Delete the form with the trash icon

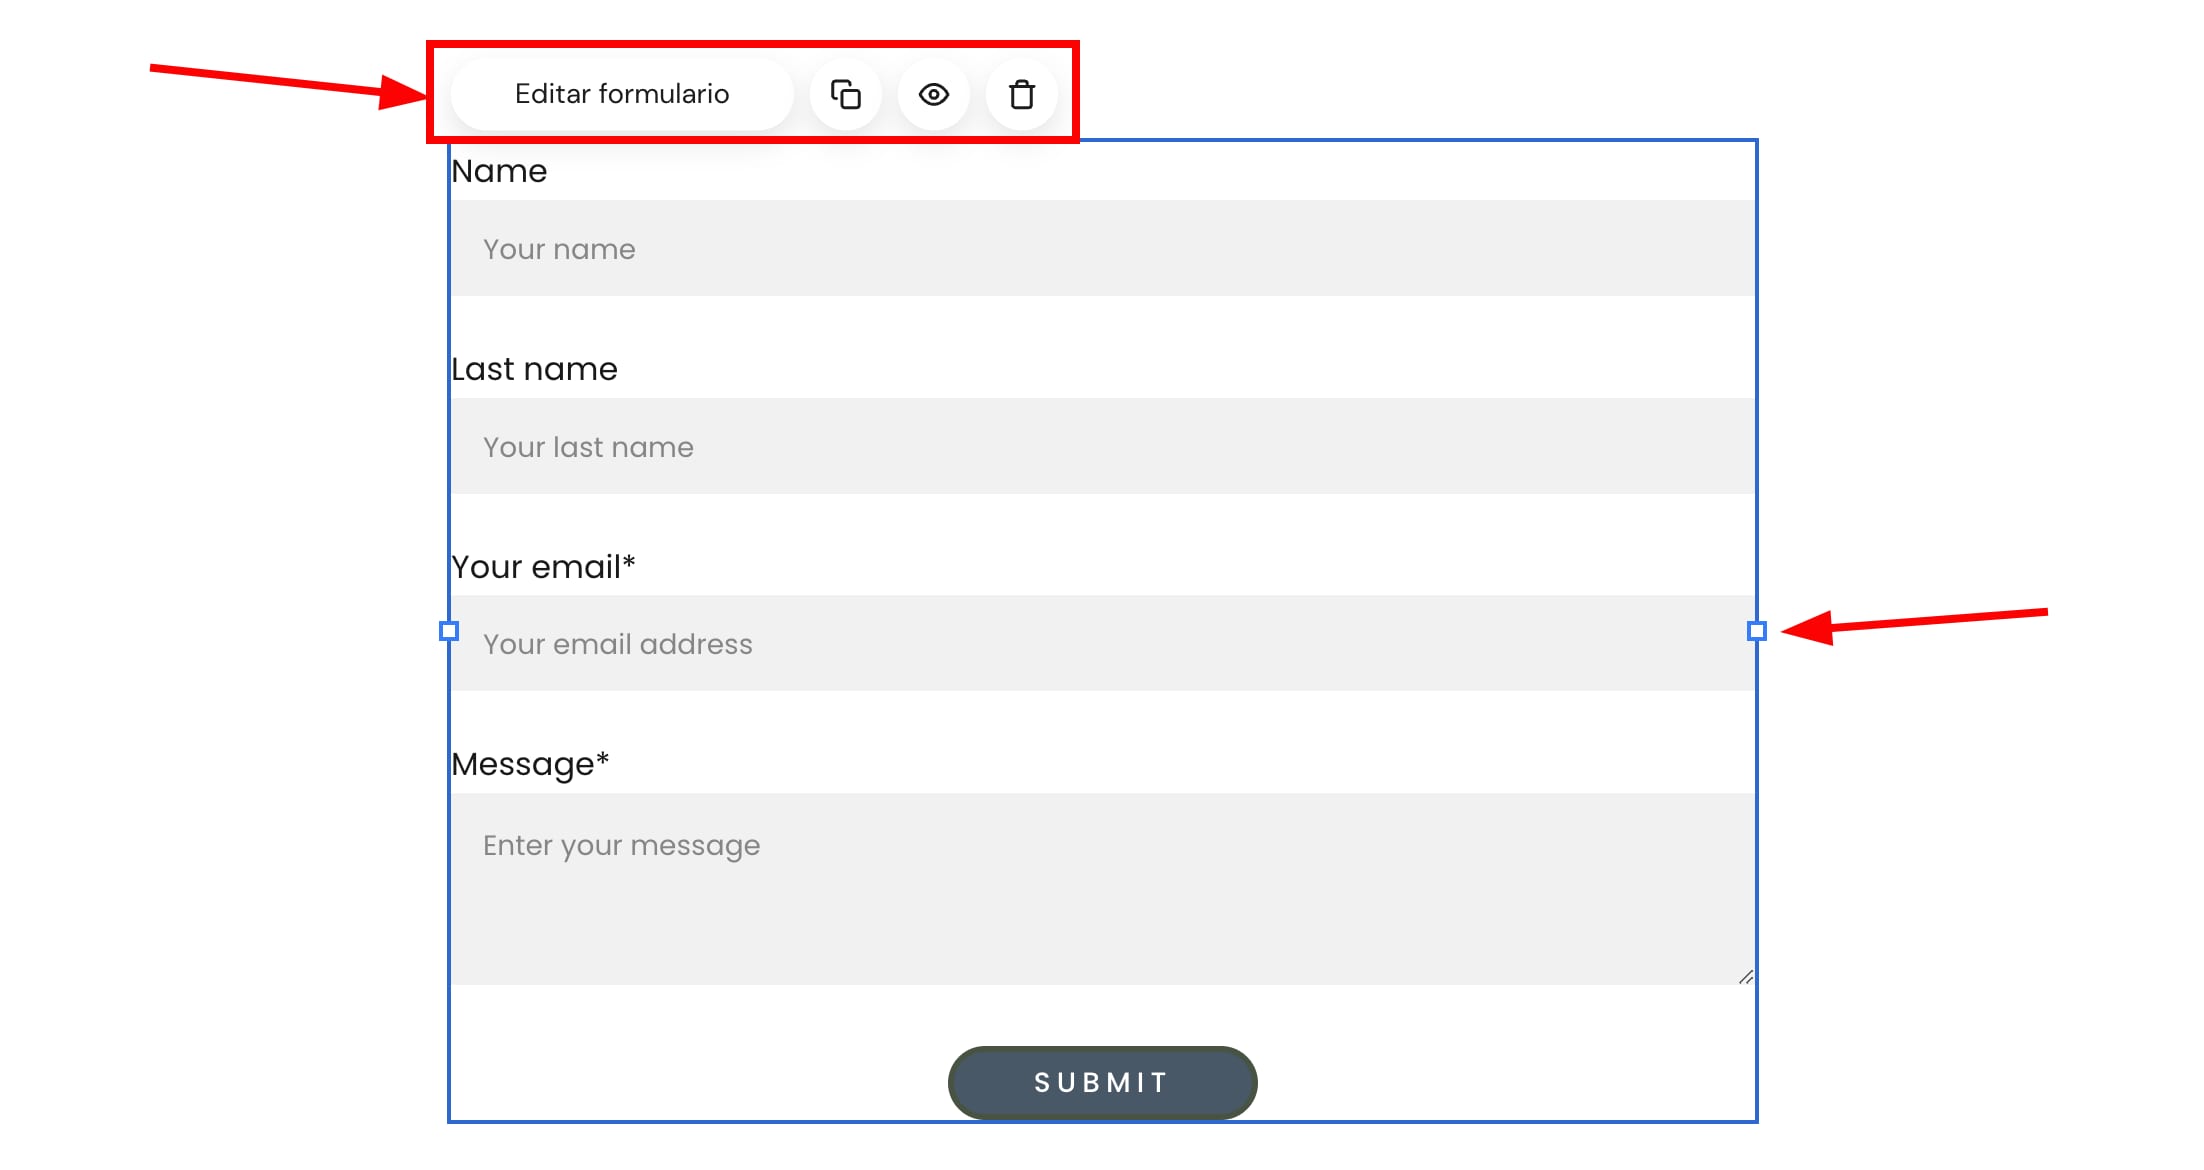click(x=1021, y=95)
